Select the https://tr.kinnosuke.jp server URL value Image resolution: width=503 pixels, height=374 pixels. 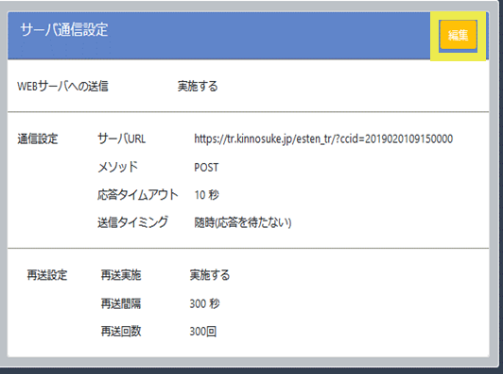click(x=323, y=139)
